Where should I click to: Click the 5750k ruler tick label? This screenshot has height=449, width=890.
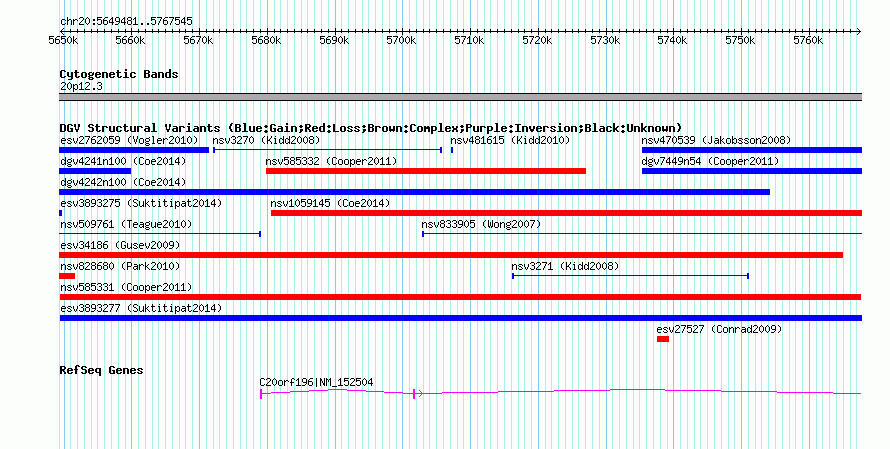741,41
